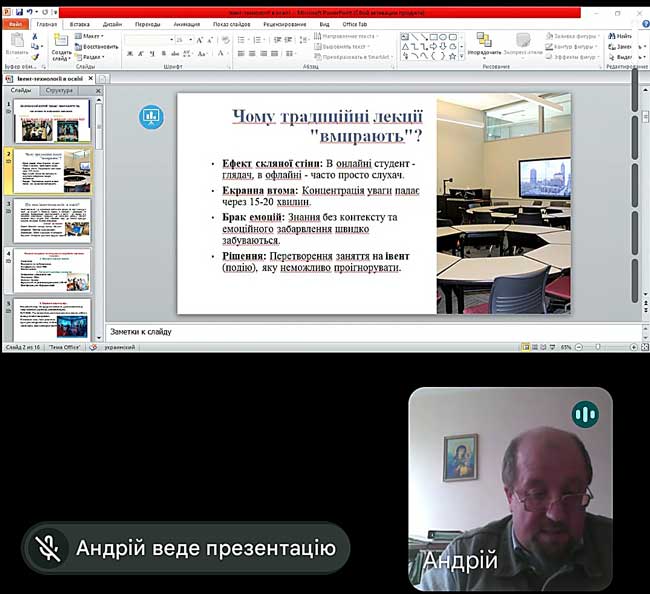
Task: Toggle bold text formatting
Action: click(130, 52)
